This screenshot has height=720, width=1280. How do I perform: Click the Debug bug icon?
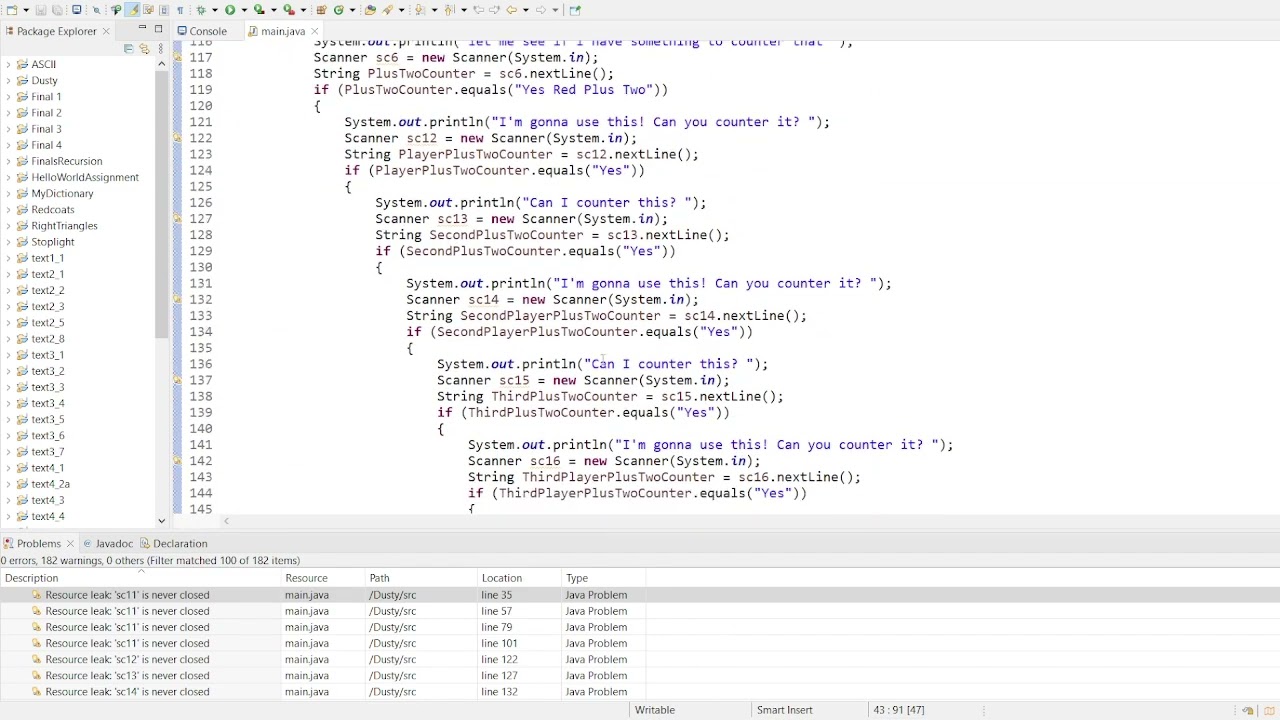201,10
